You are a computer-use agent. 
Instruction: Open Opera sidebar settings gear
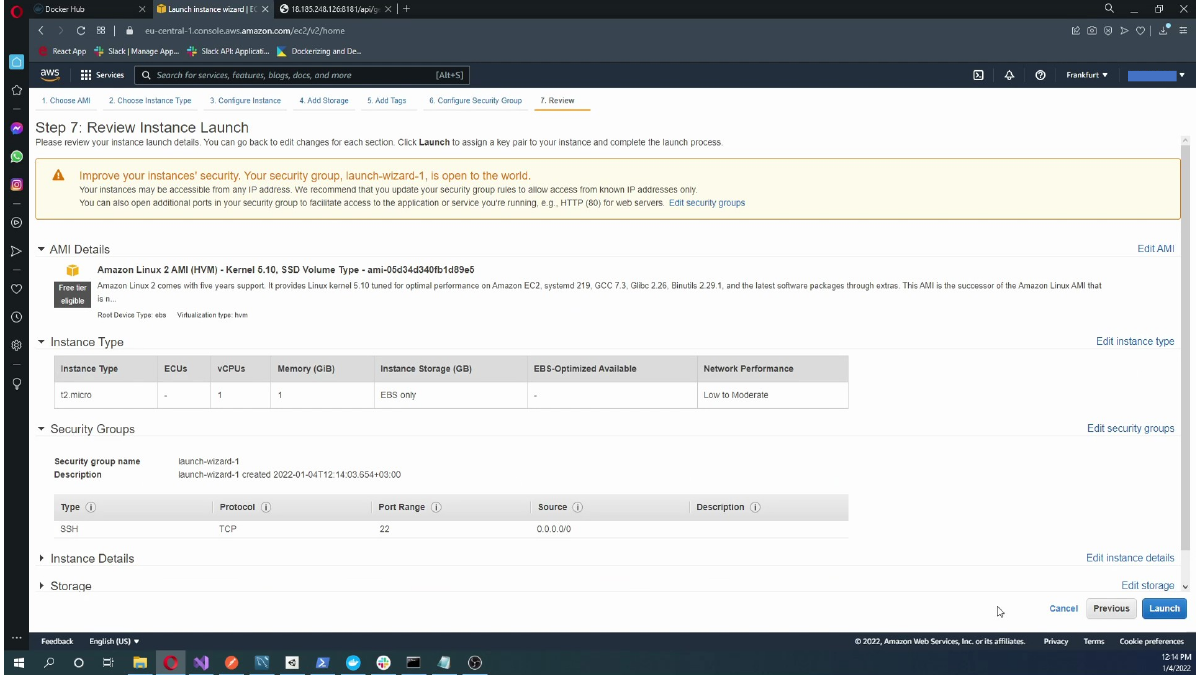click(16, 345)
